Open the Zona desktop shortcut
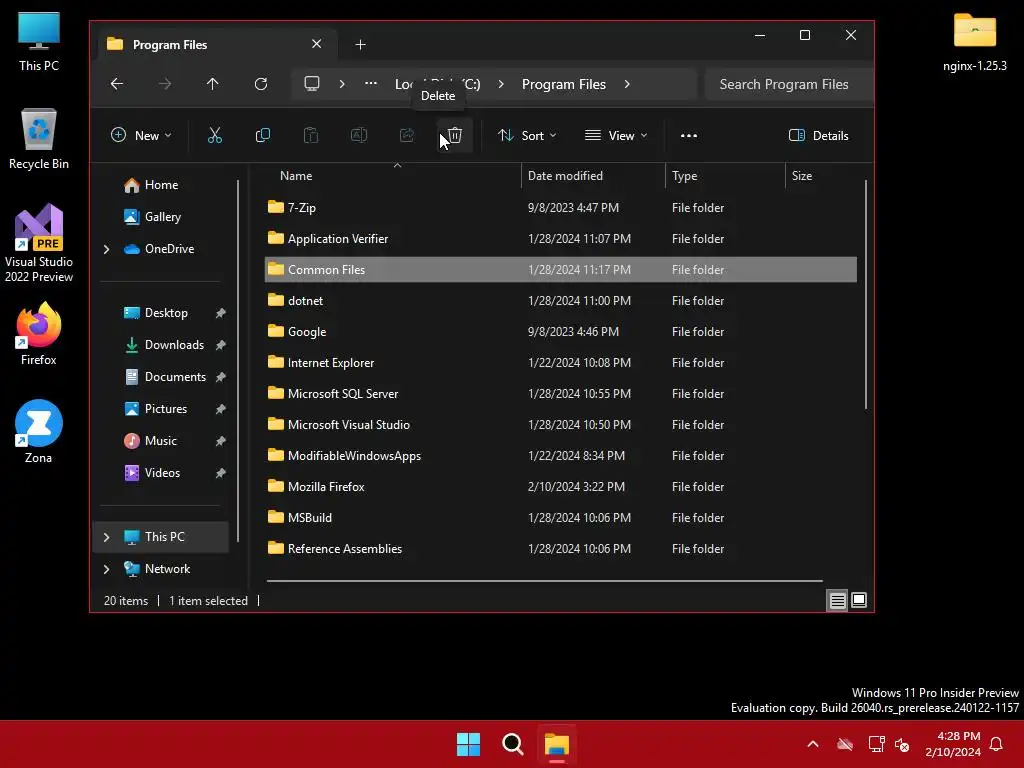The width and height of the screenshot is (1024, 768). 39,432
